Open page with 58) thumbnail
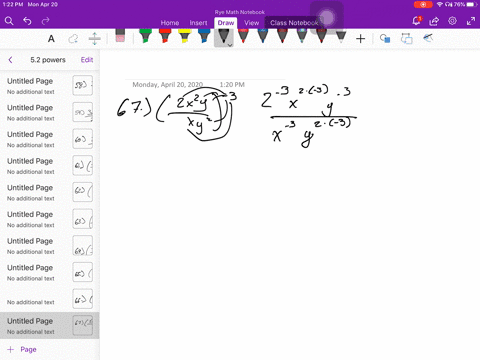480x360 pixels. tap(50, 86)
